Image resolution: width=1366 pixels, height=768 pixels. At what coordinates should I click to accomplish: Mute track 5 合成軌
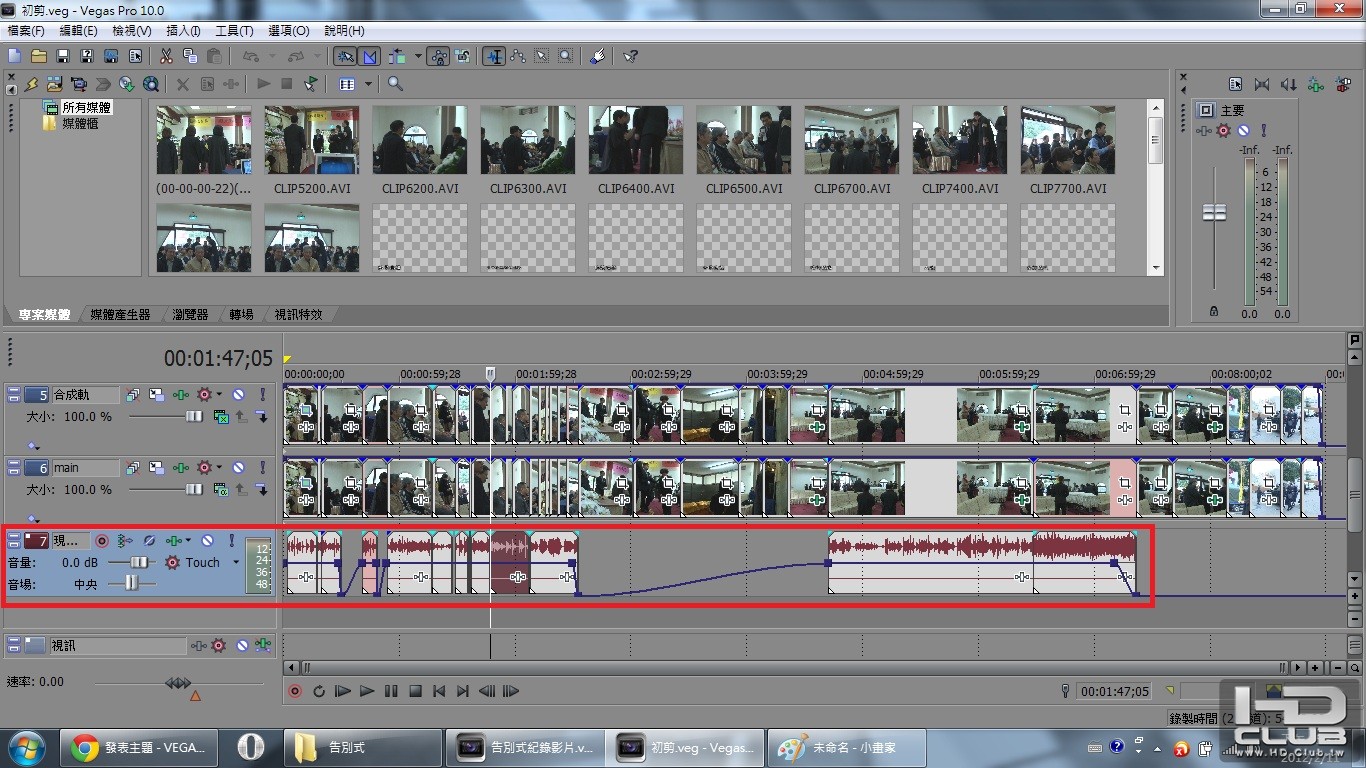point(238,395)
